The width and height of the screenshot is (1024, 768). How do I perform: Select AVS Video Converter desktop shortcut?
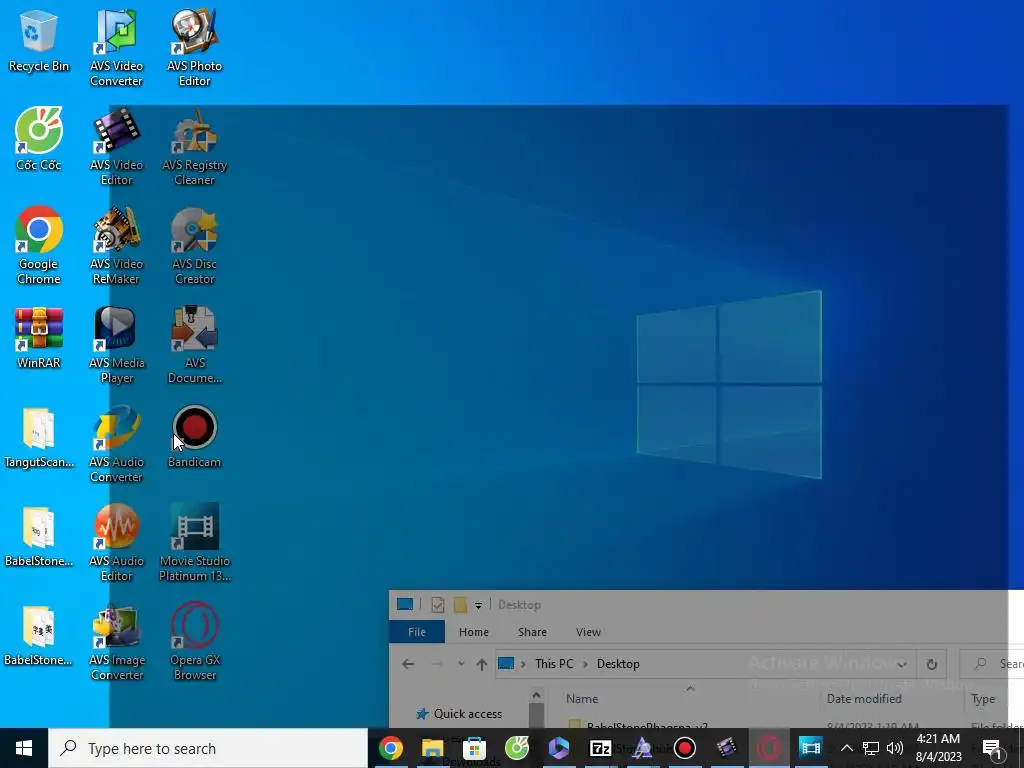(116, 48)
